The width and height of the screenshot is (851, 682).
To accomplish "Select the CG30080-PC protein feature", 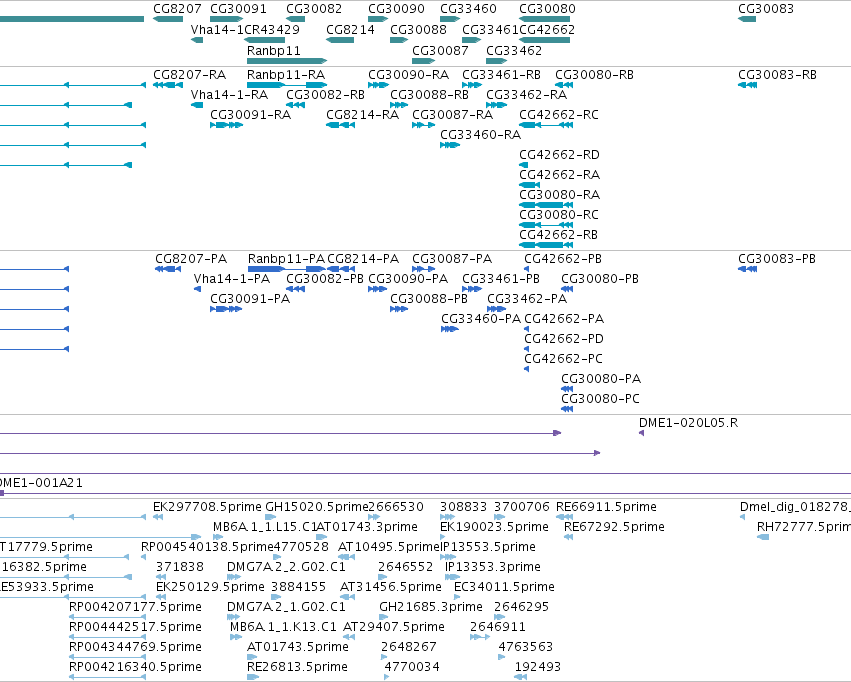I will (567, 409).
